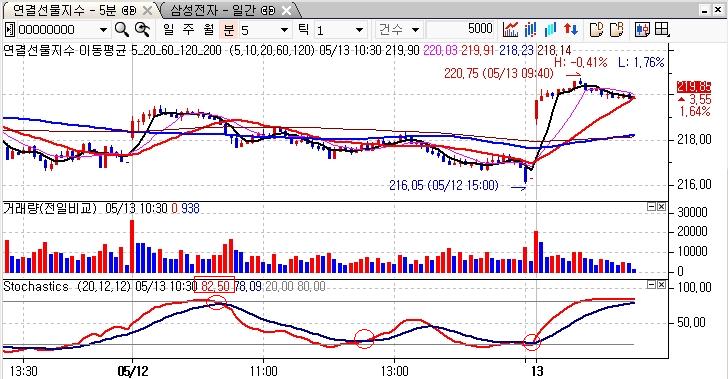728x379 pixels.
Task: Switch to the 삼성전자 - 일간 tab
Action: click(222, 10)
